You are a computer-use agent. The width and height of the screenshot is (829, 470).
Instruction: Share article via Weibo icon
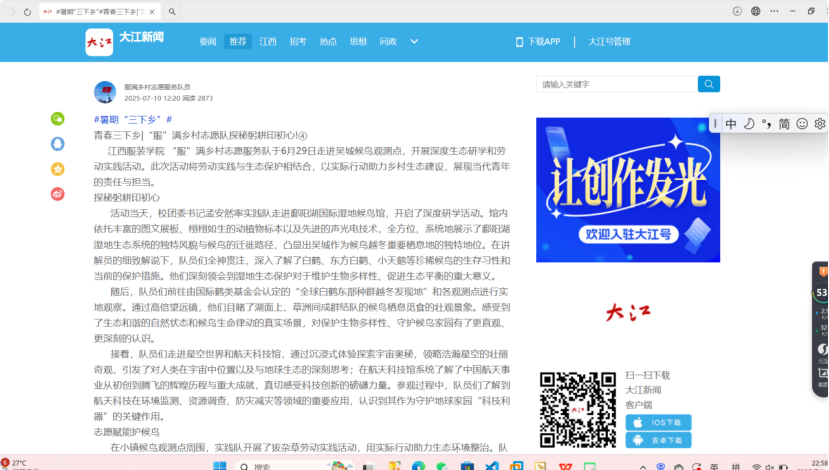[x=58, y=193]
